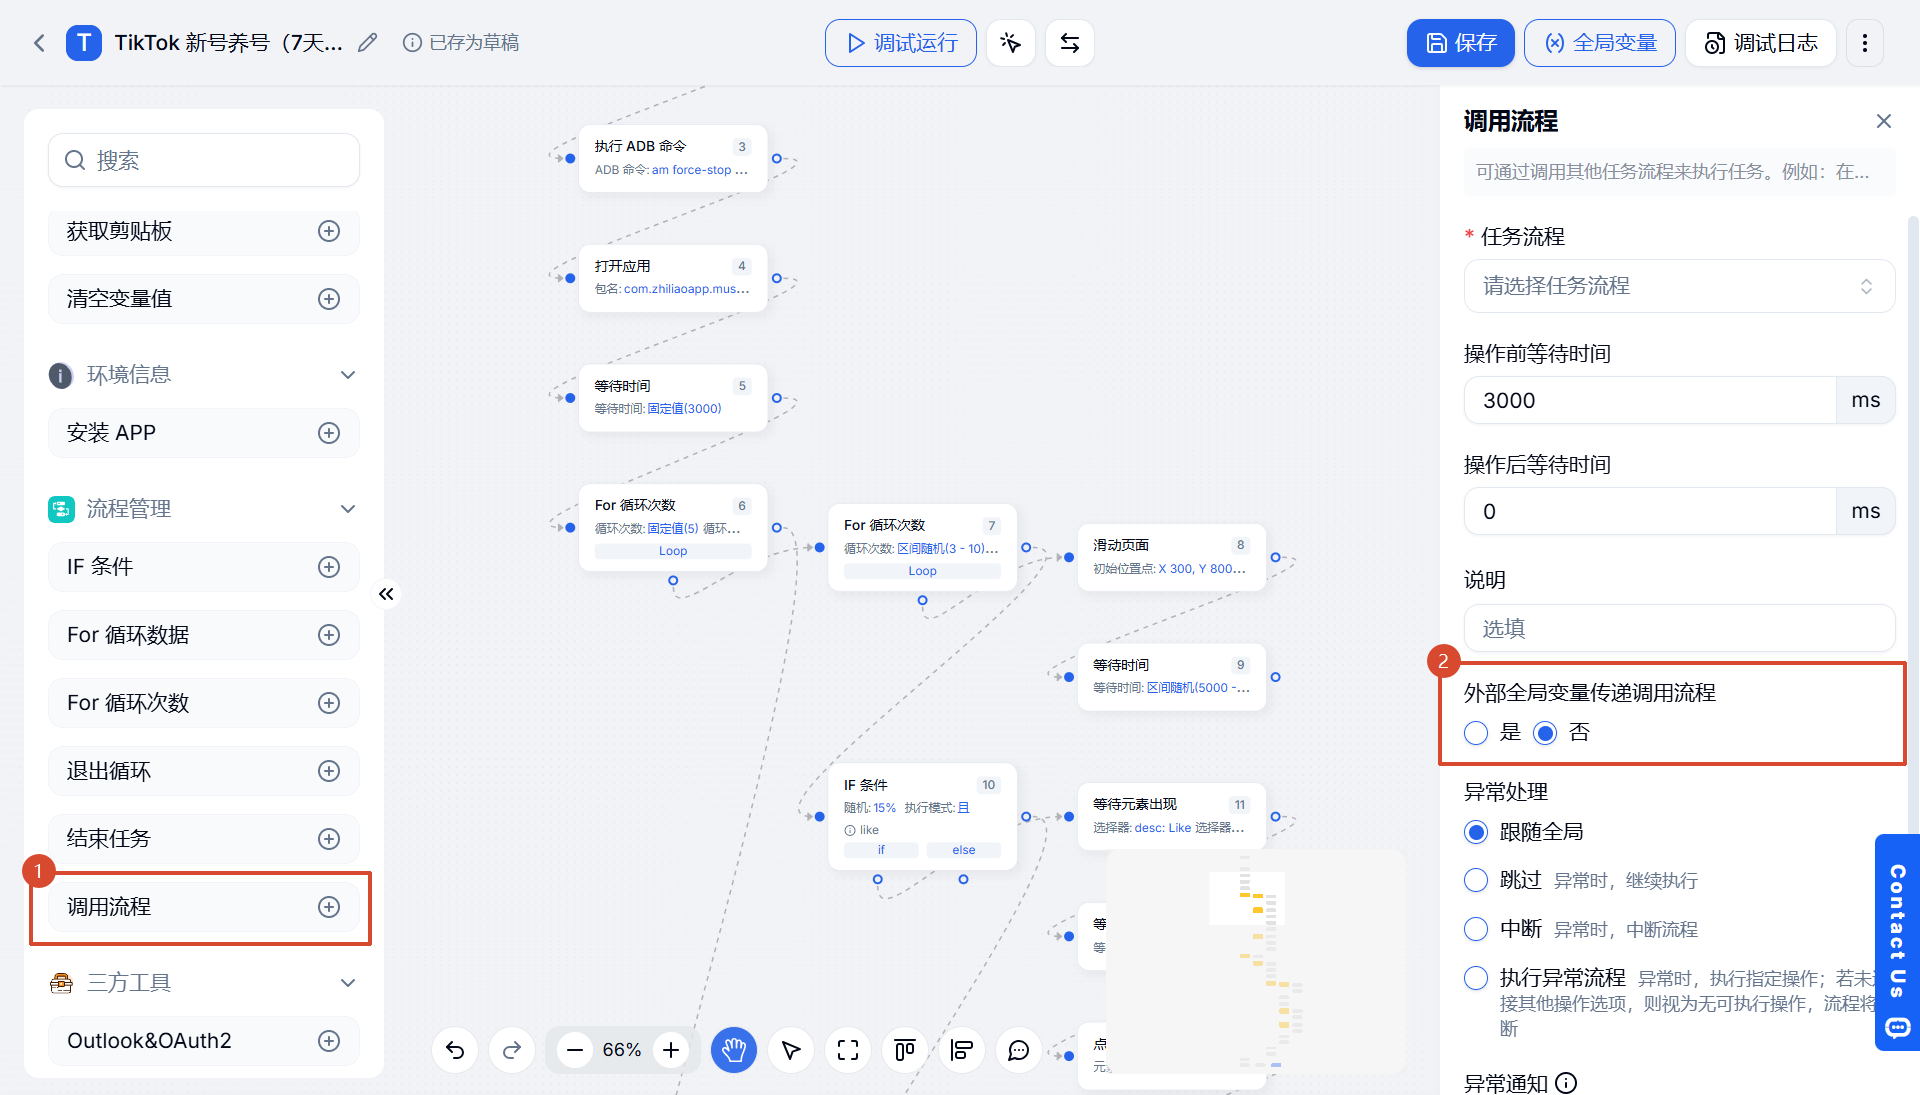Screen dimensions: 1920x1095
Task: Collapse the left panel with double chevron
Action: [387, 594]
